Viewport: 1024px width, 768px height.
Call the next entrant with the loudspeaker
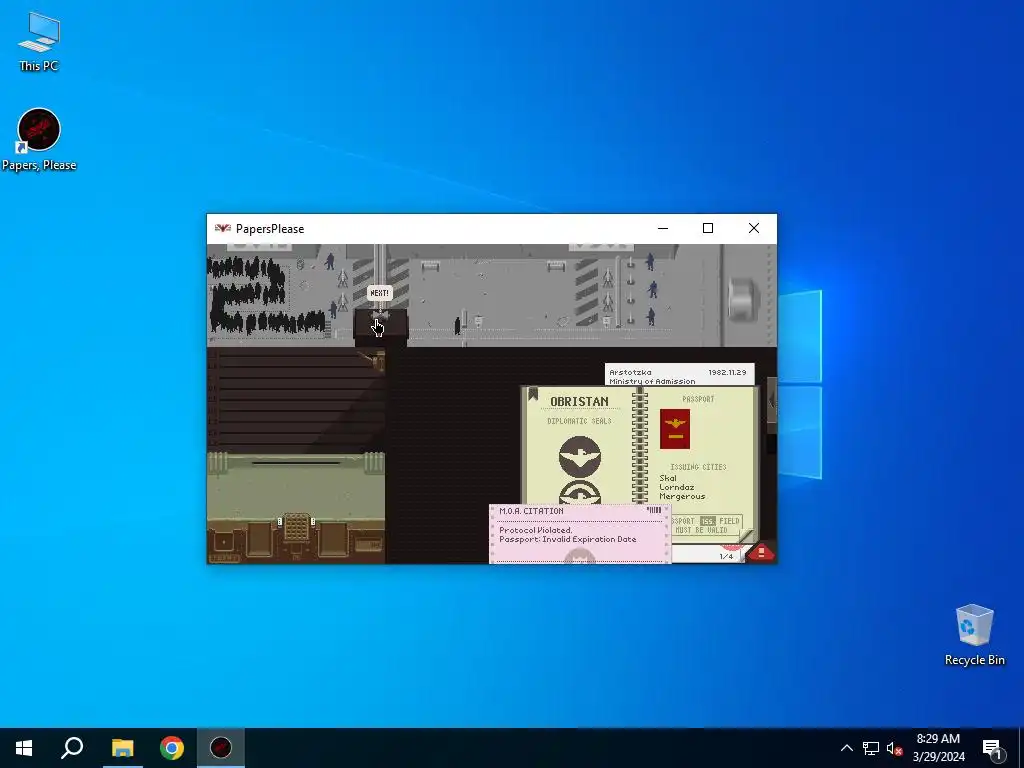click(380, 317)
